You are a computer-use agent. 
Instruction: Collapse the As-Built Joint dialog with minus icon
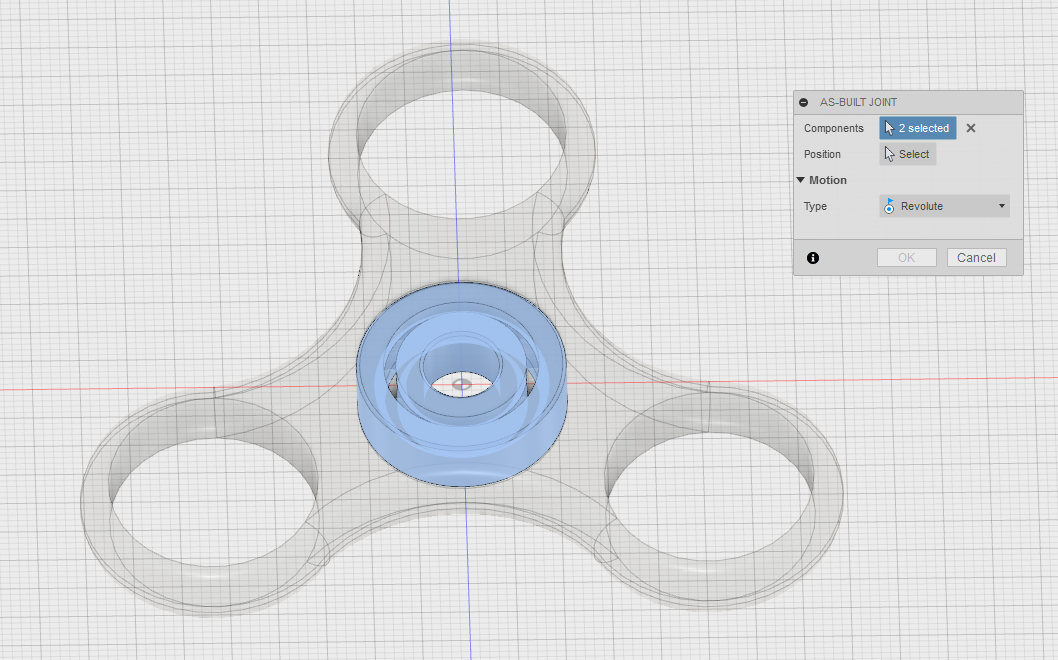point(803,103)
